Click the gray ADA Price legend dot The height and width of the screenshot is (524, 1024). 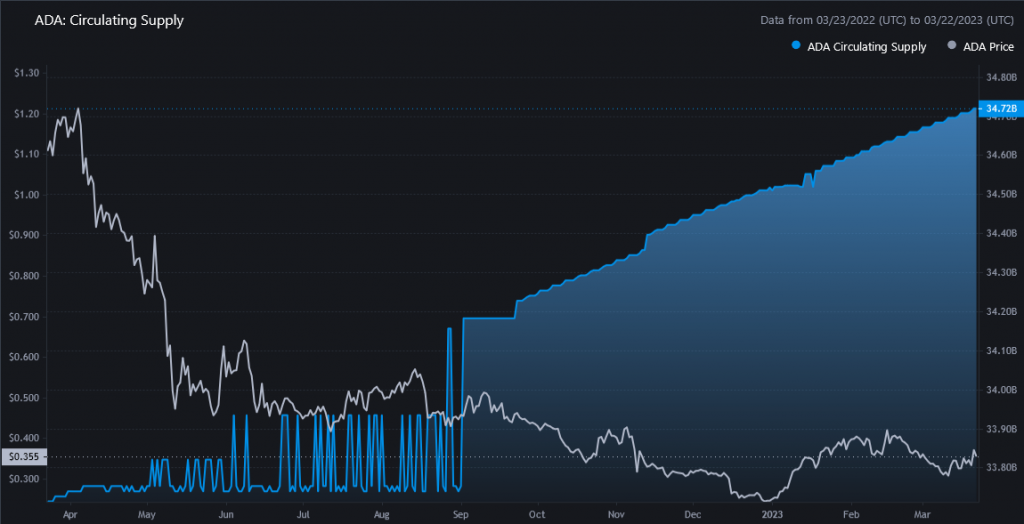[x=951, y=46]
